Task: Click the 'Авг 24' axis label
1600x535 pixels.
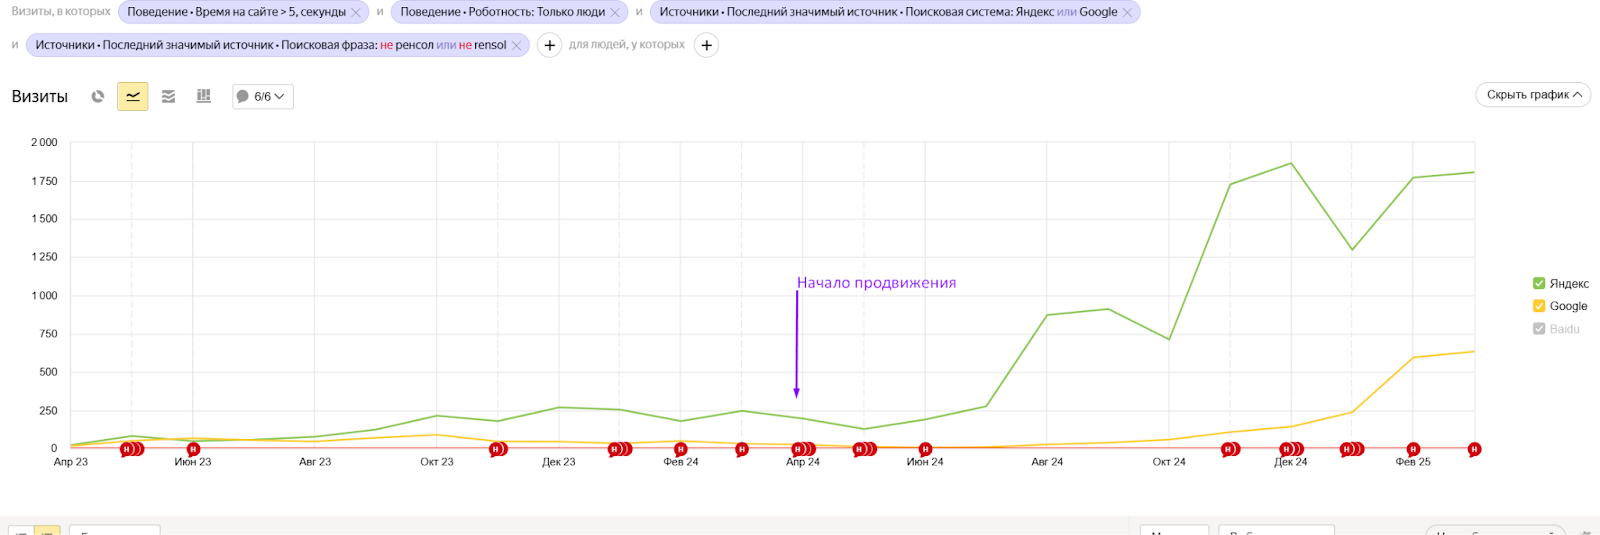Action: [x=1047, y=462]
